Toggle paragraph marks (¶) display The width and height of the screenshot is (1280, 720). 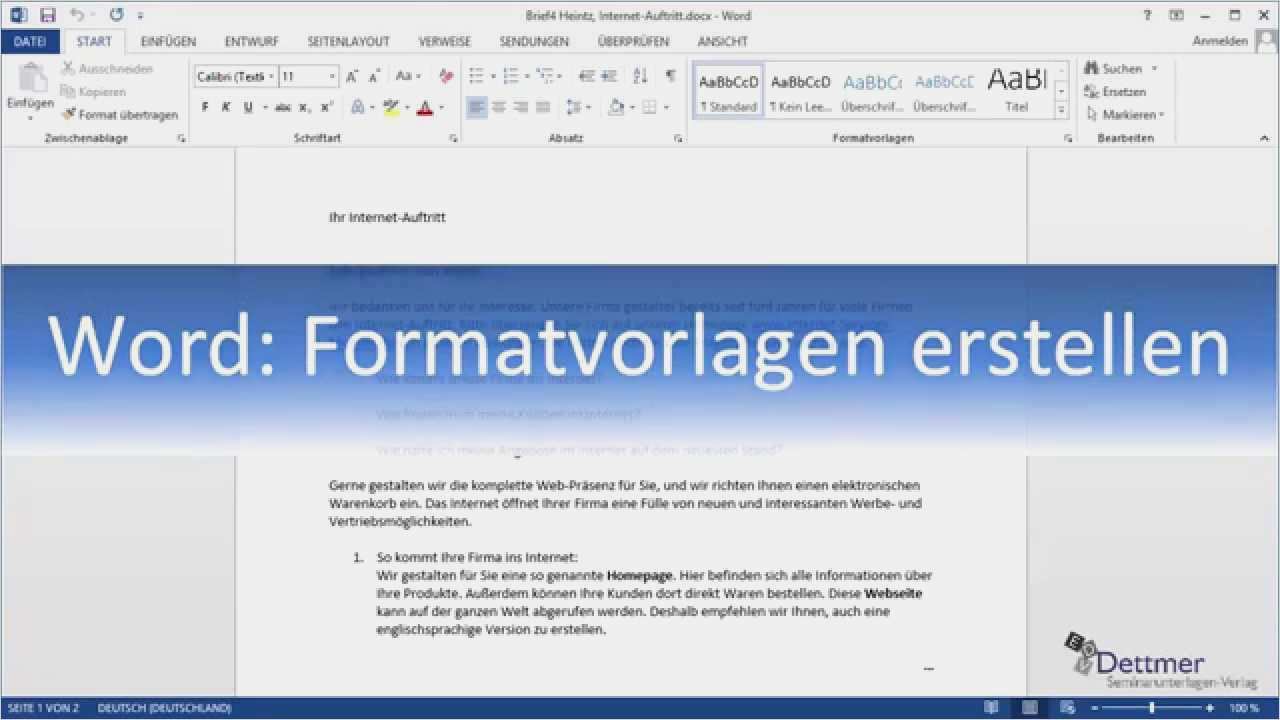tap(670, 77)
